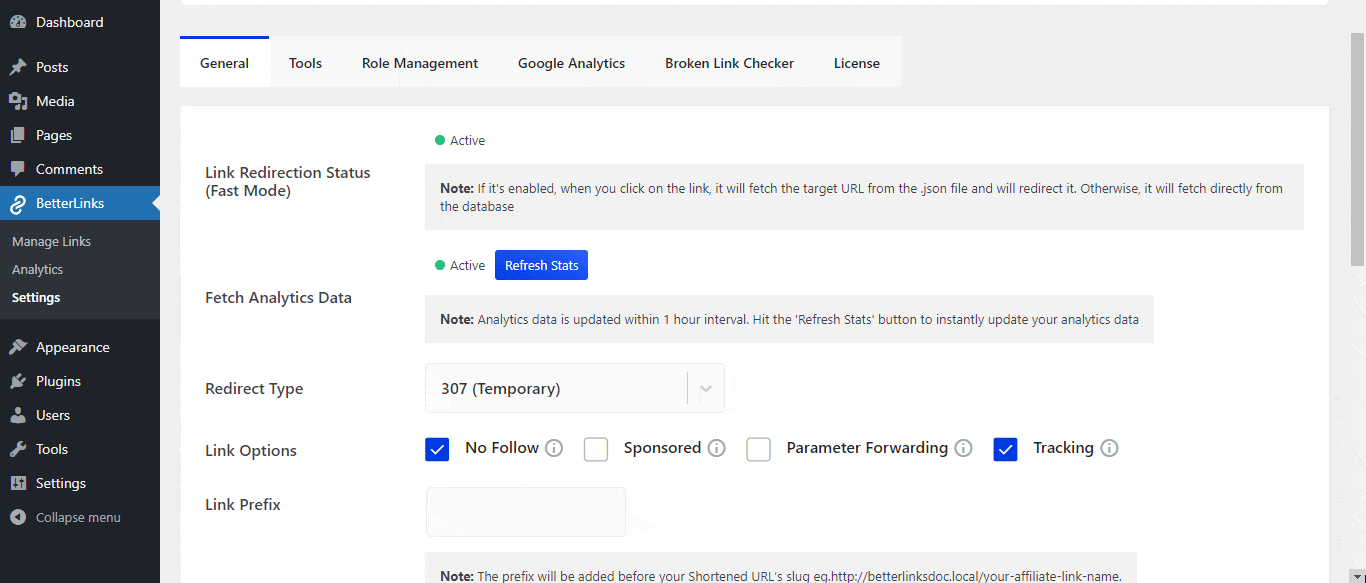
Task: Click the Posts pushpin icon
Action: pyautogui.click(x=18, y=67)
